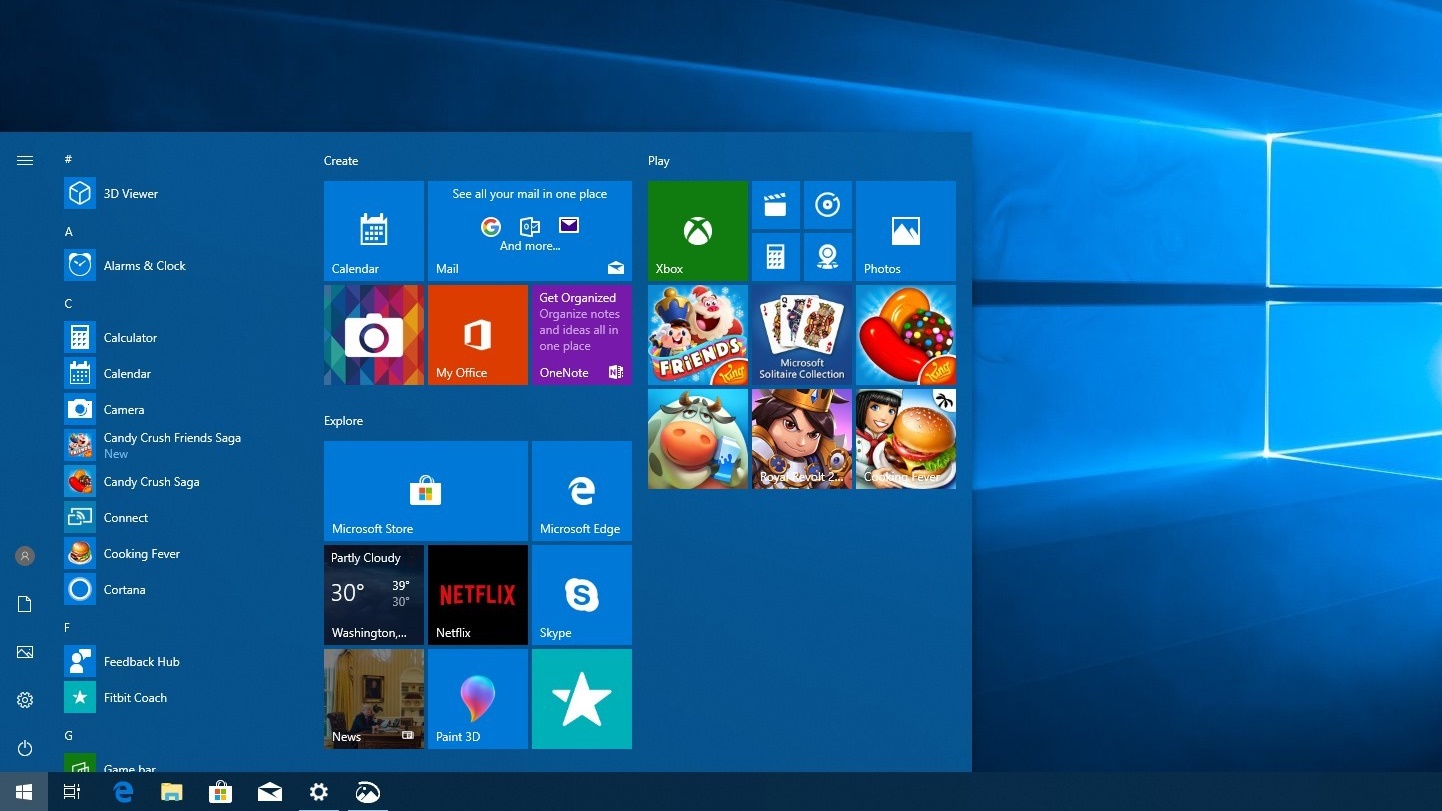
Task: Click the My Office tile
Action: click(x=477, y=335)
